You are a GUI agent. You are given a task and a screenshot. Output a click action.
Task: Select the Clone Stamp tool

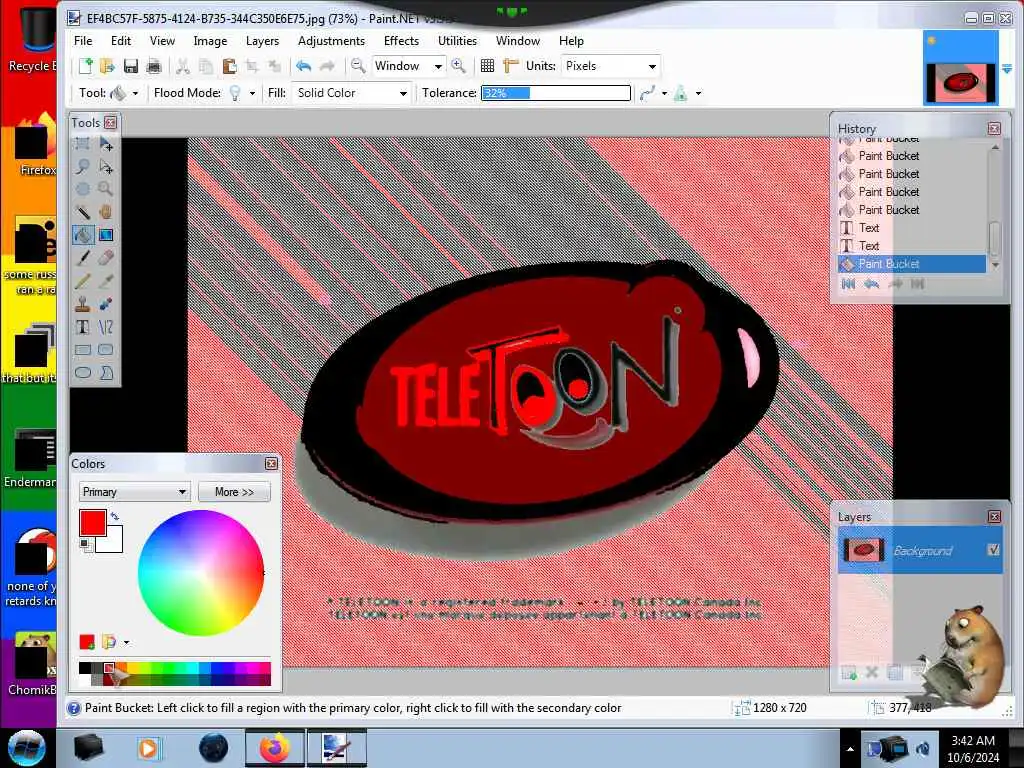(x=83, y=304)
